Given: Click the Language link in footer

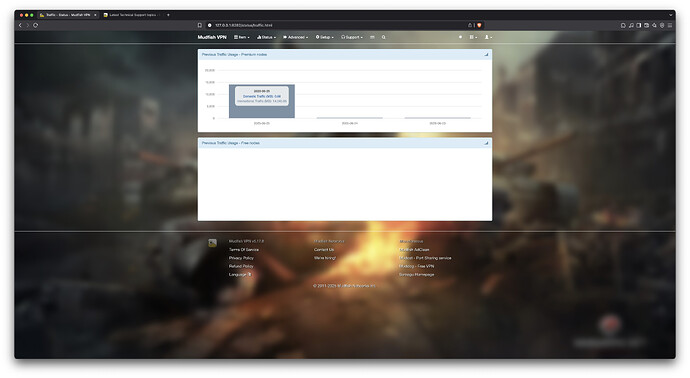Looking at the screenshot, I should (240, 275).
